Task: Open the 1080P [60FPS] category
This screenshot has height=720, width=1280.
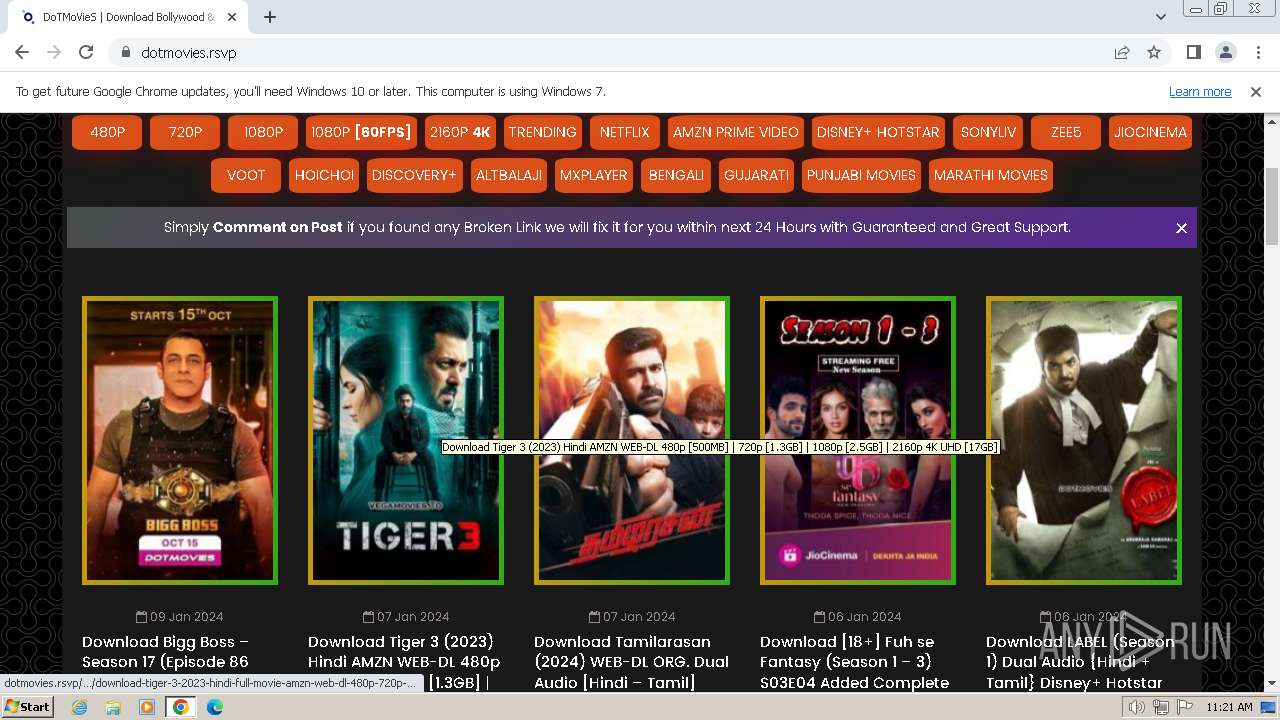Action: click(x=361, y=132)
